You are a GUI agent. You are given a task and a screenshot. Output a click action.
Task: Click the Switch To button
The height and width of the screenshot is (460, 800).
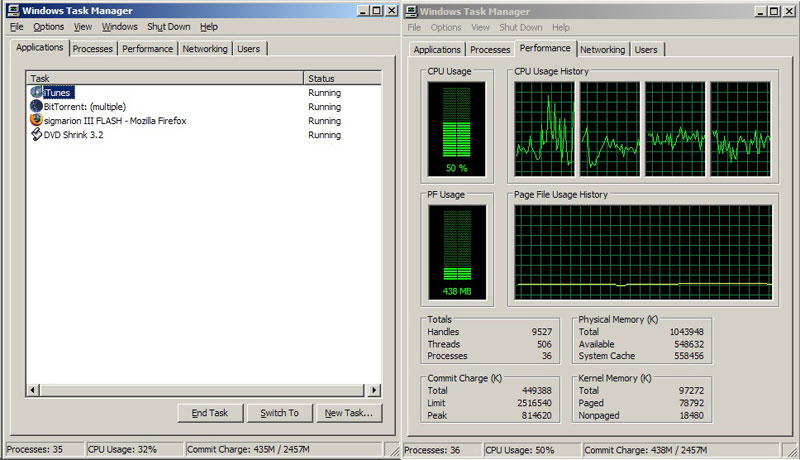[x=280, y=413]
